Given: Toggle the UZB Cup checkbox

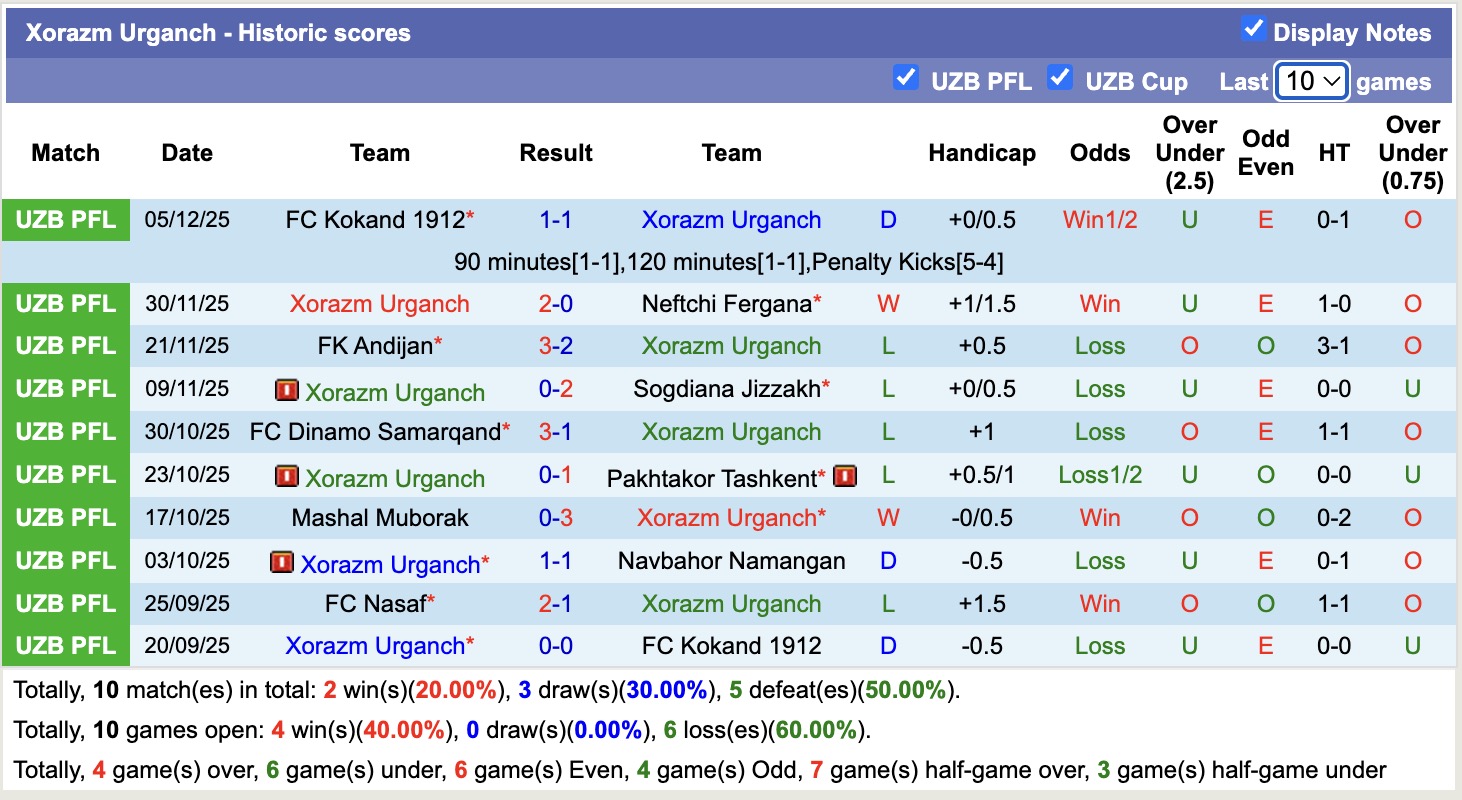Looking at the screenshot, I should 1060,78.
